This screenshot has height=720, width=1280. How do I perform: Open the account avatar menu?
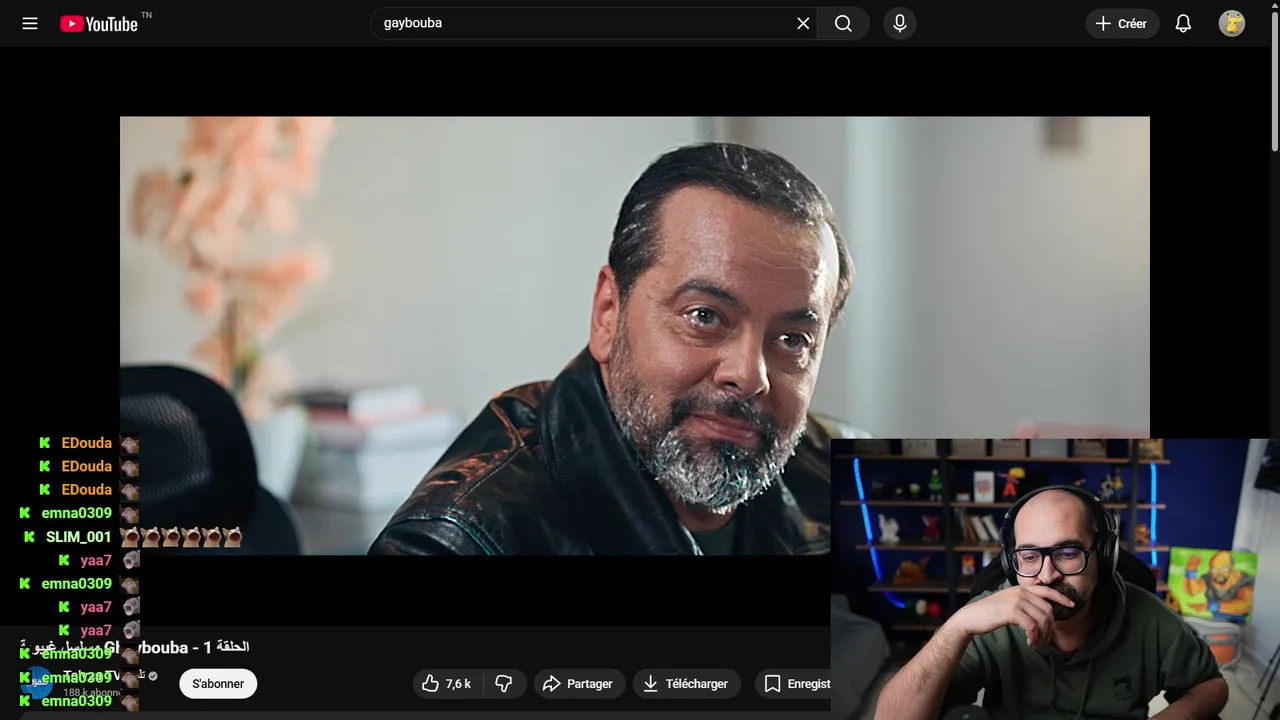coord(1232,24)
